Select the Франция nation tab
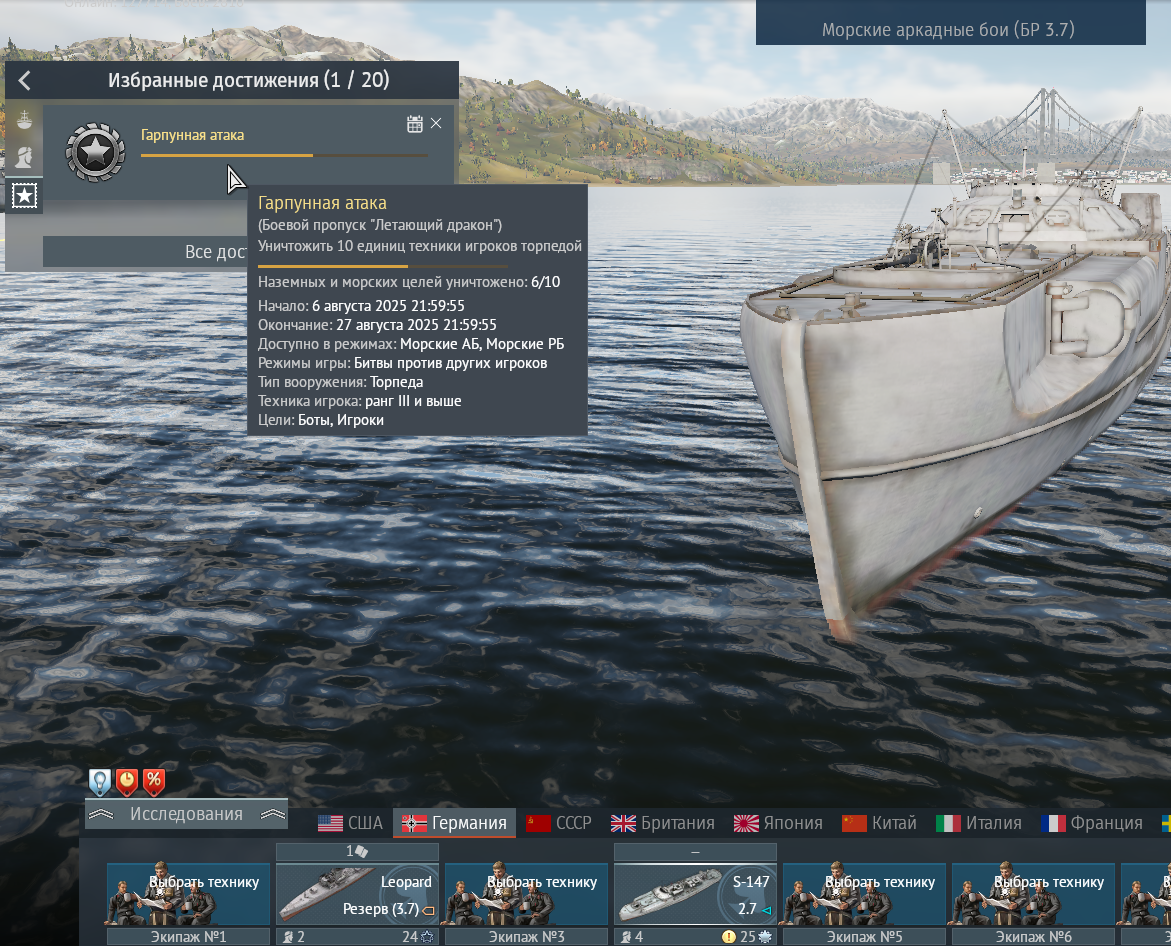 click(x=1092, y=823)
